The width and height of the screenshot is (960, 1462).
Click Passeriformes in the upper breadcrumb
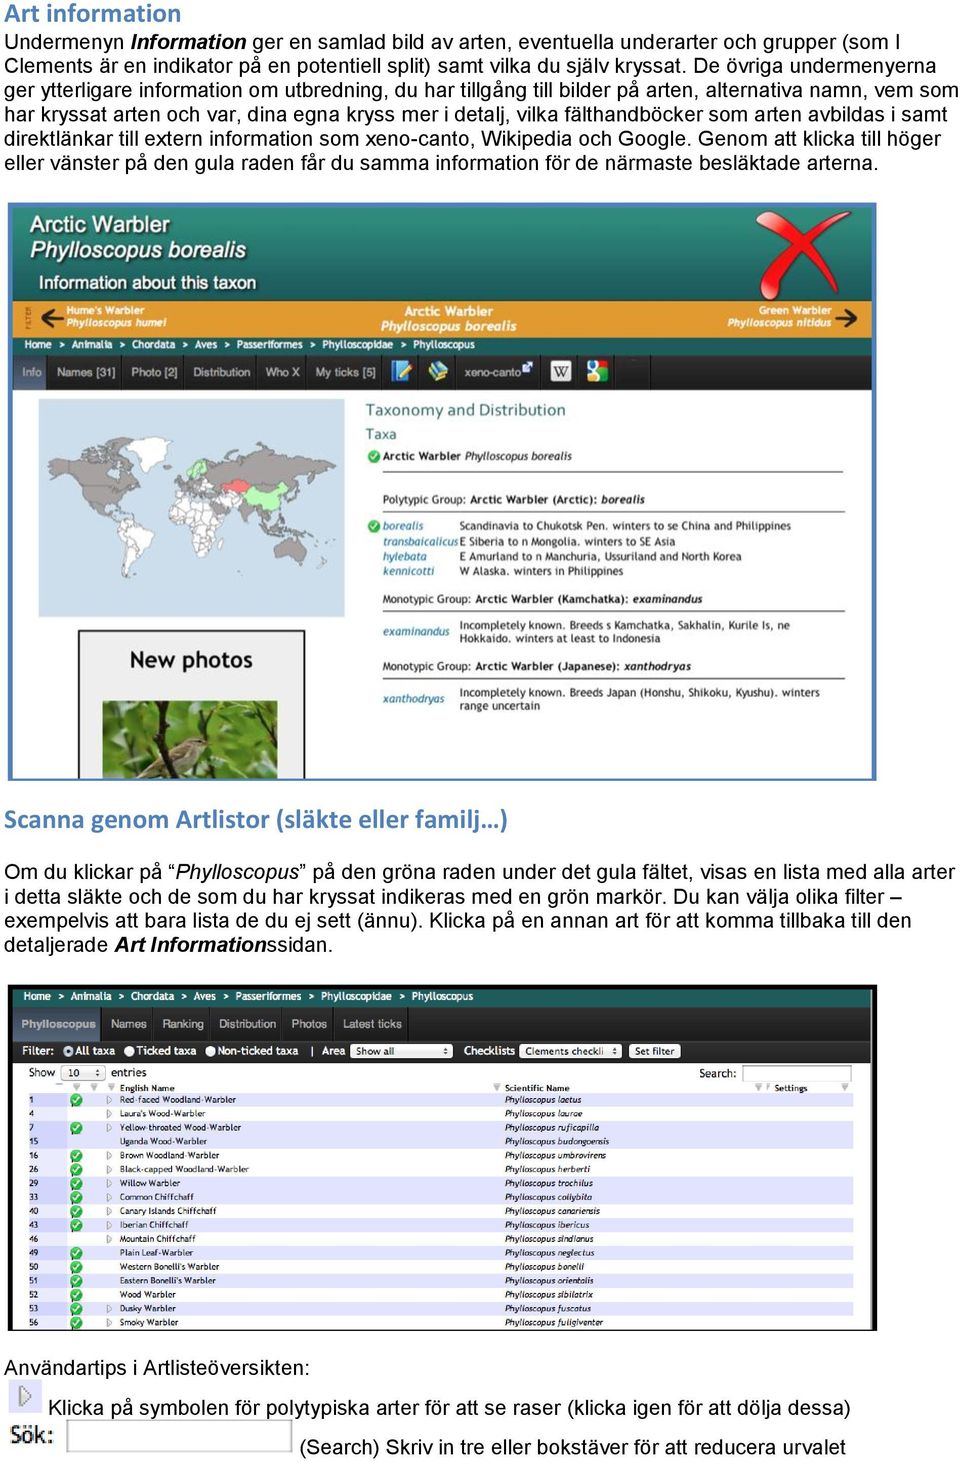click(x=269, y=345)
